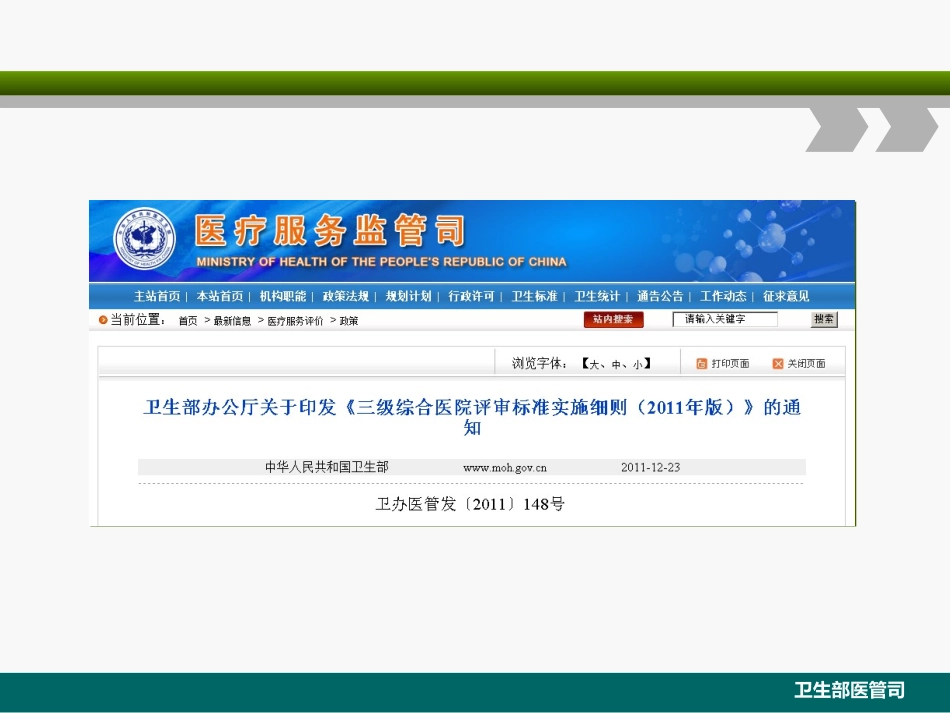This screenshot has width=950, height=713.
Task: Open the 政策法规 navigation item
Action: tap(345, 296)
